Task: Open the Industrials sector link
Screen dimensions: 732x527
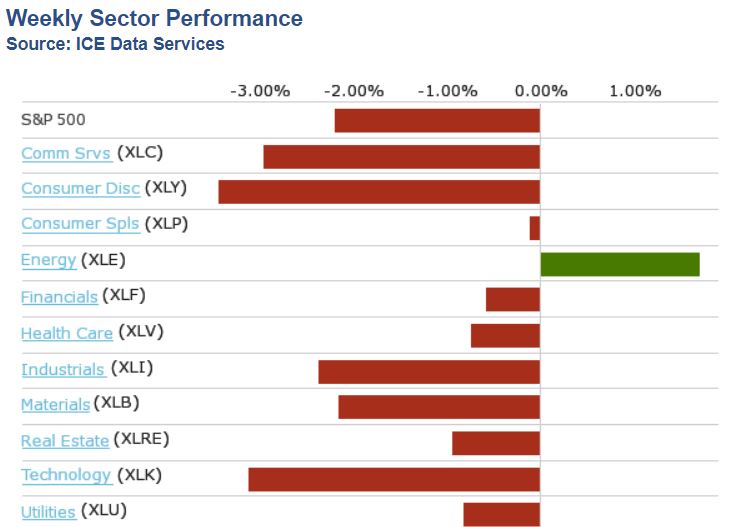Action: click(63, 369)
